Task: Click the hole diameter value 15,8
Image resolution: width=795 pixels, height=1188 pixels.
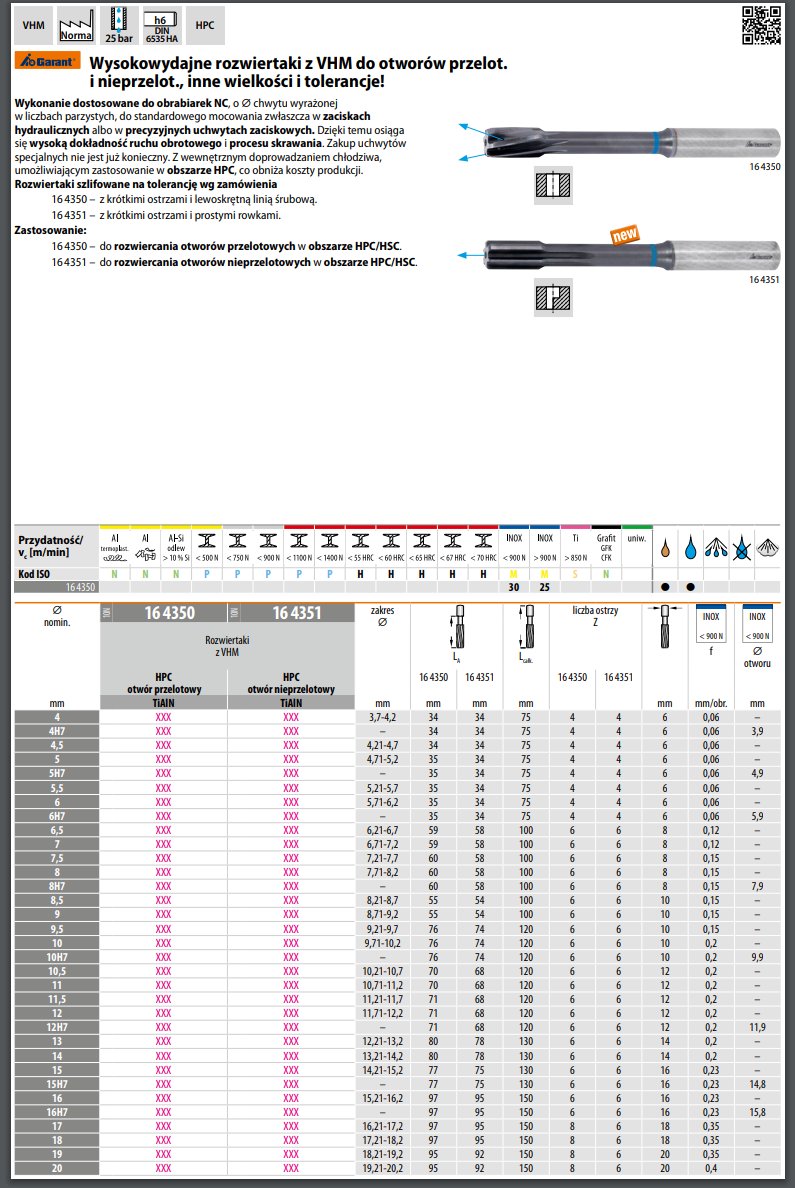Action: coord(757,1112)
